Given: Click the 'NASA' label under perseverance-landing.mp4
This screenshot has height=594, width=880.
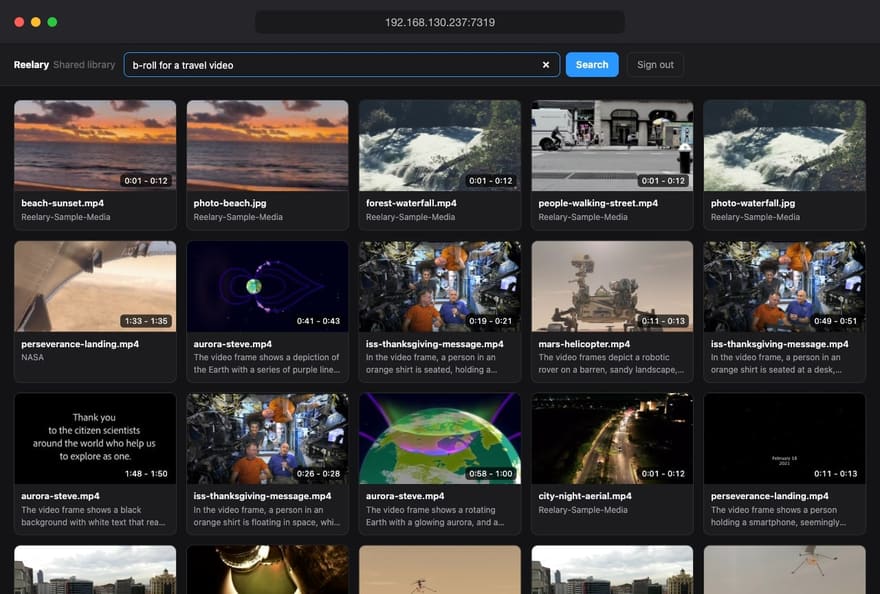Looking at the screenshot, I should pyautogui.click(x=33, y=357).
